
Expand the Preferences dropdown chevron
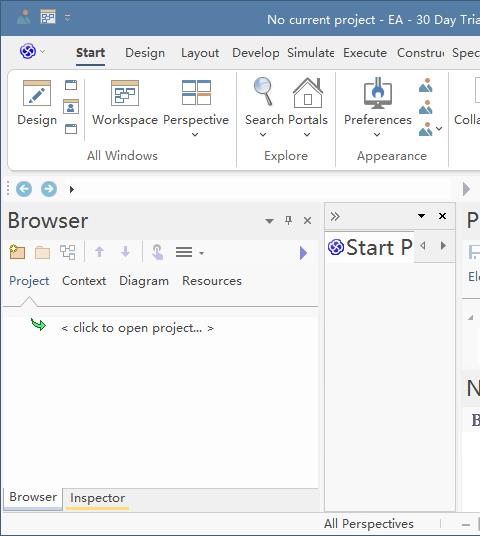tap(377, 134)
